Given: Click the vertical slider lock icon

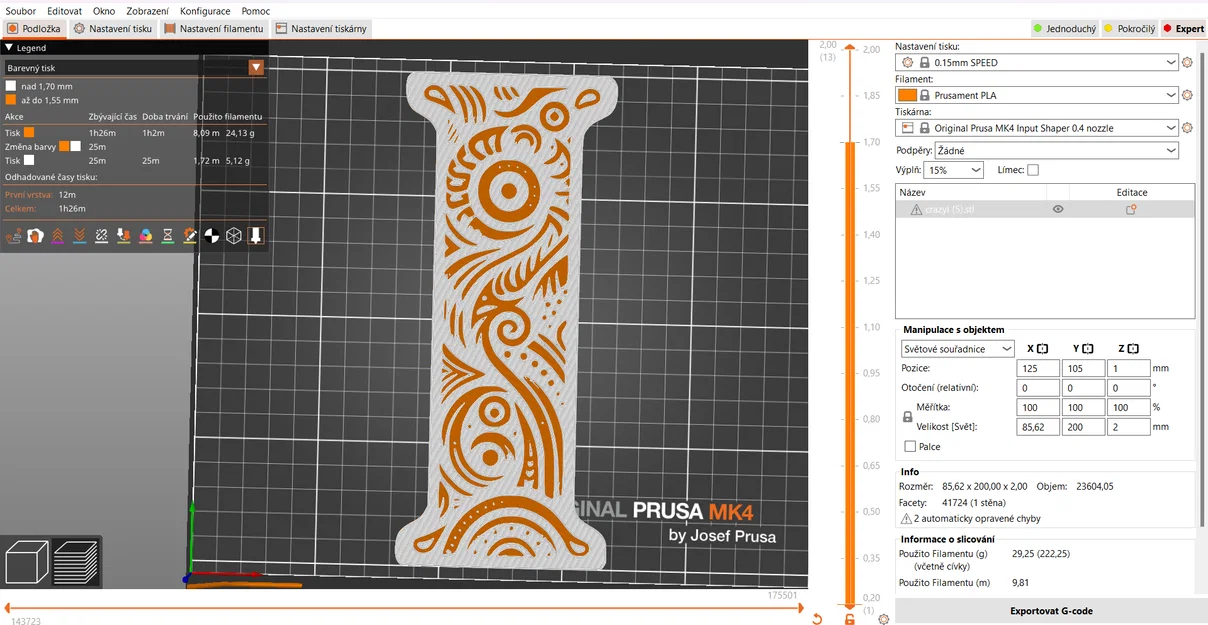Looking at the screenshot, I should point(850,619).
